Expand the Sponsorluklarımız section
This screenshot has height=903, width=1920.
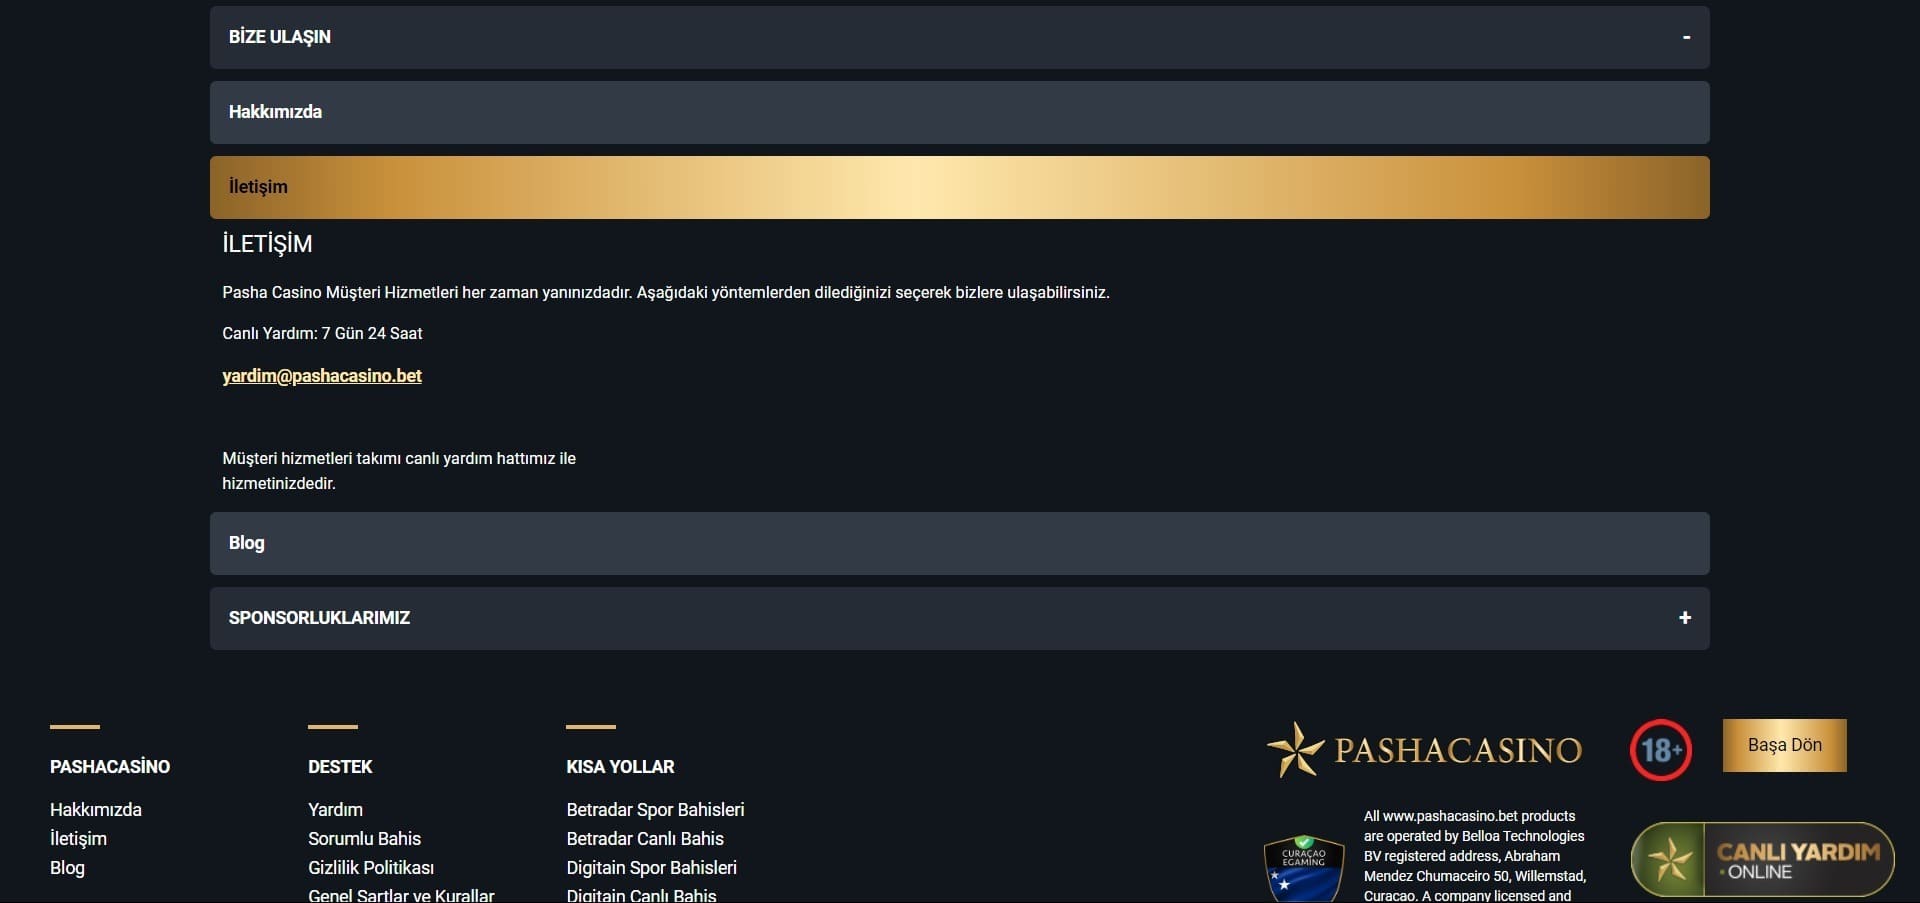pos(1685,618)
